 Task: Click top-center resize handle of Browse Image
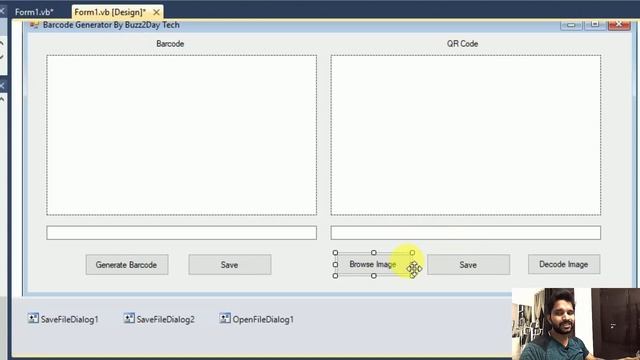[x=373, y=253]
